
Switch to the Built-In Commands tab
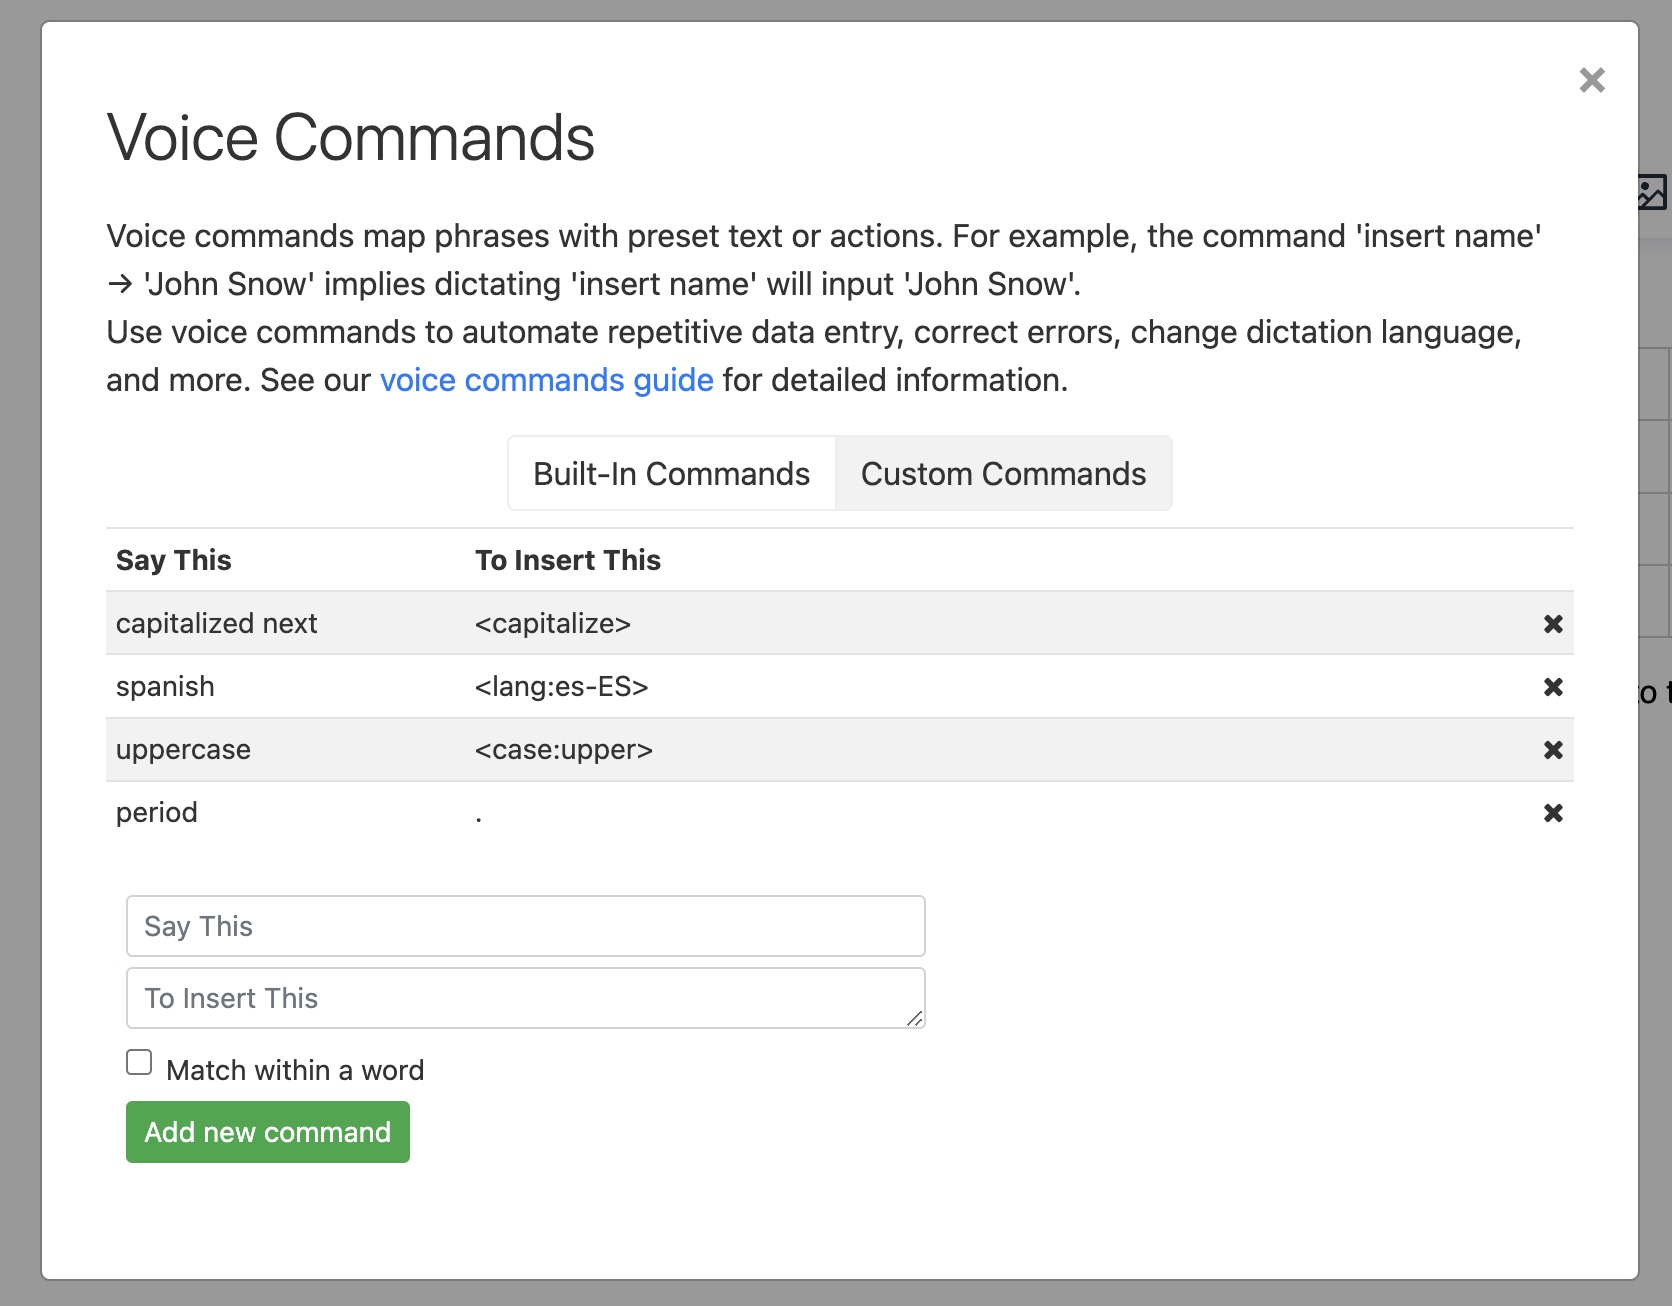tap(671, 474)
